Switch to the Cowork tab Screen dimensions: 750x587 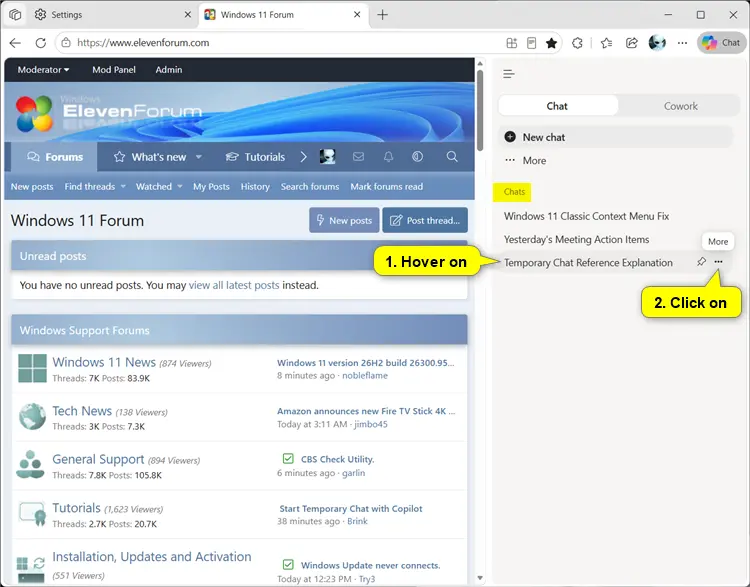tap(680, 106)
